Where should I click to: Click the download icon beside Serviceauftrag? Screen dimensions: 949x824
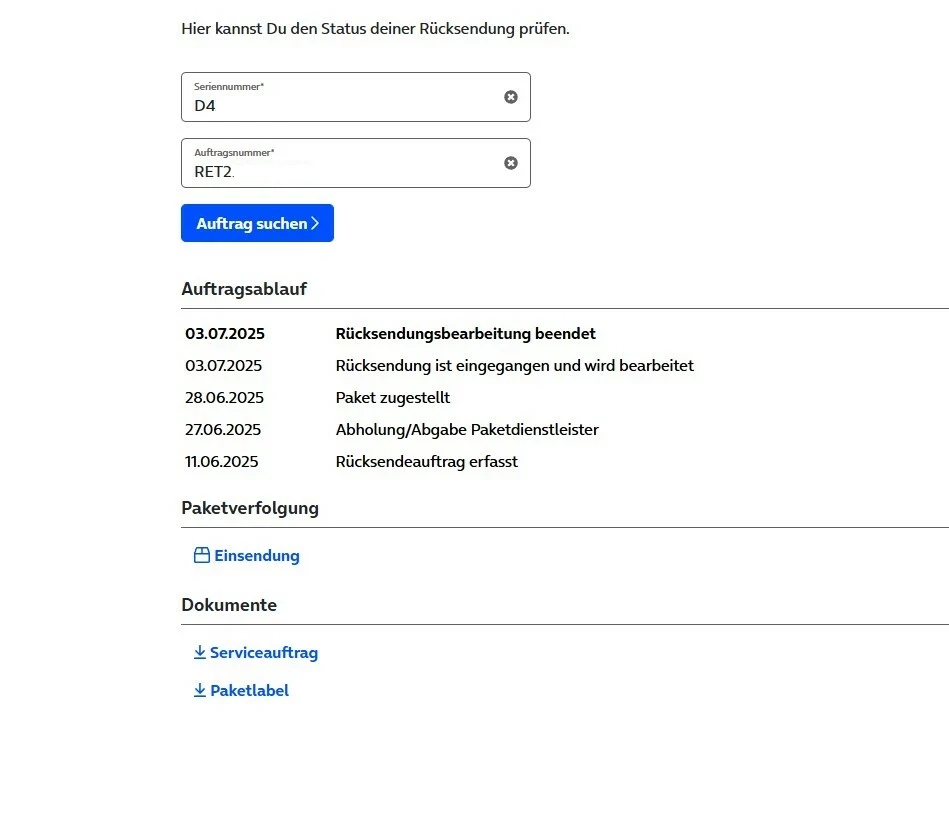199,653
